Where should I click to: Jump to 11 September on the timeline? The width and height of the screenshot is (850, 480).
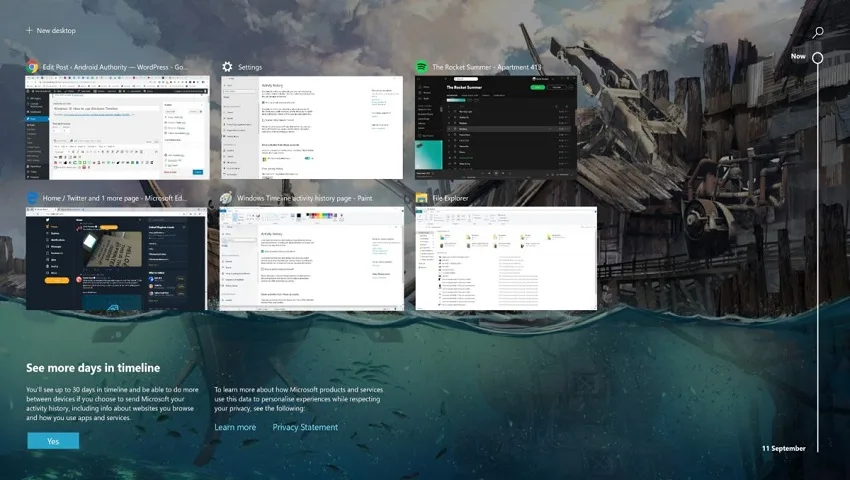tap(783, 449)
